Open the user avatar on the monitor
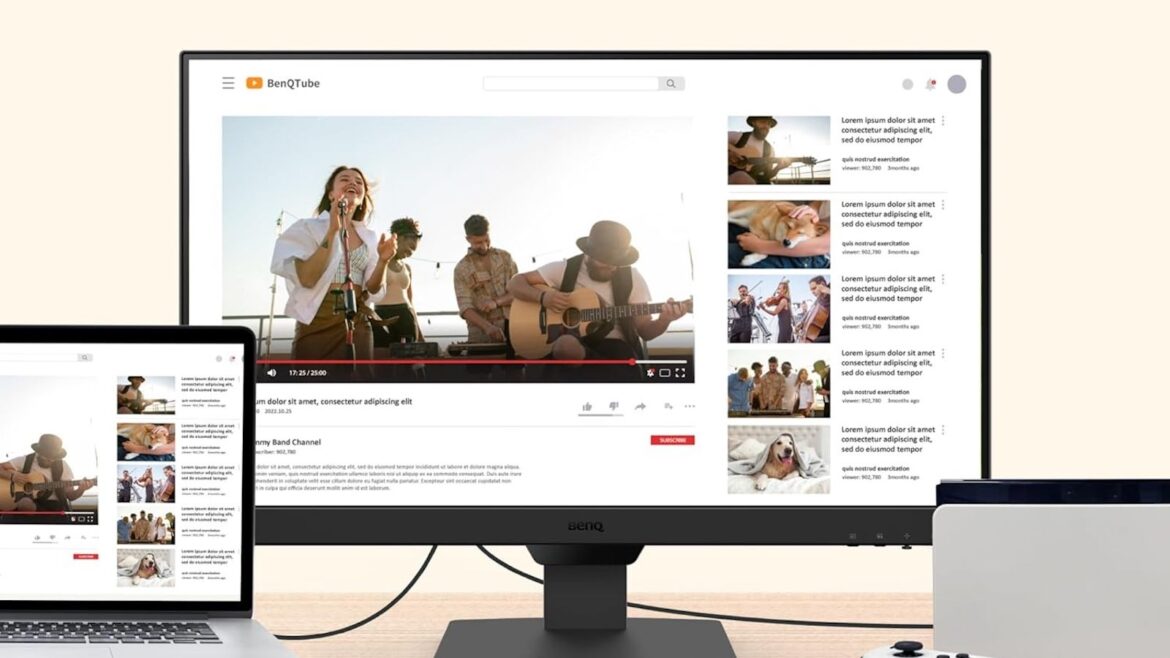 [x=957, y=84]
